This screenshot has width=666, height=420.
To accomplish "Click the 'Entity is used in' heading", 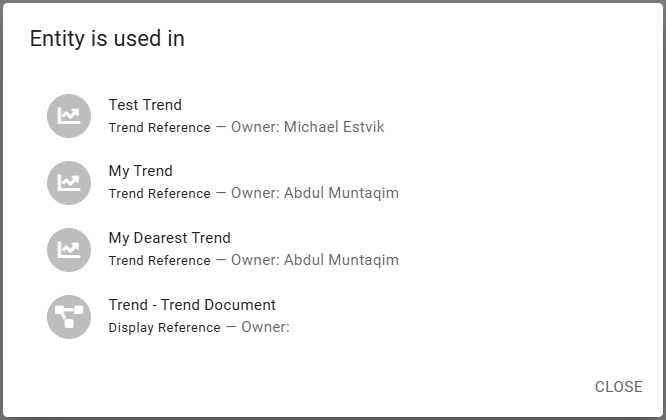I will [107, 39].
